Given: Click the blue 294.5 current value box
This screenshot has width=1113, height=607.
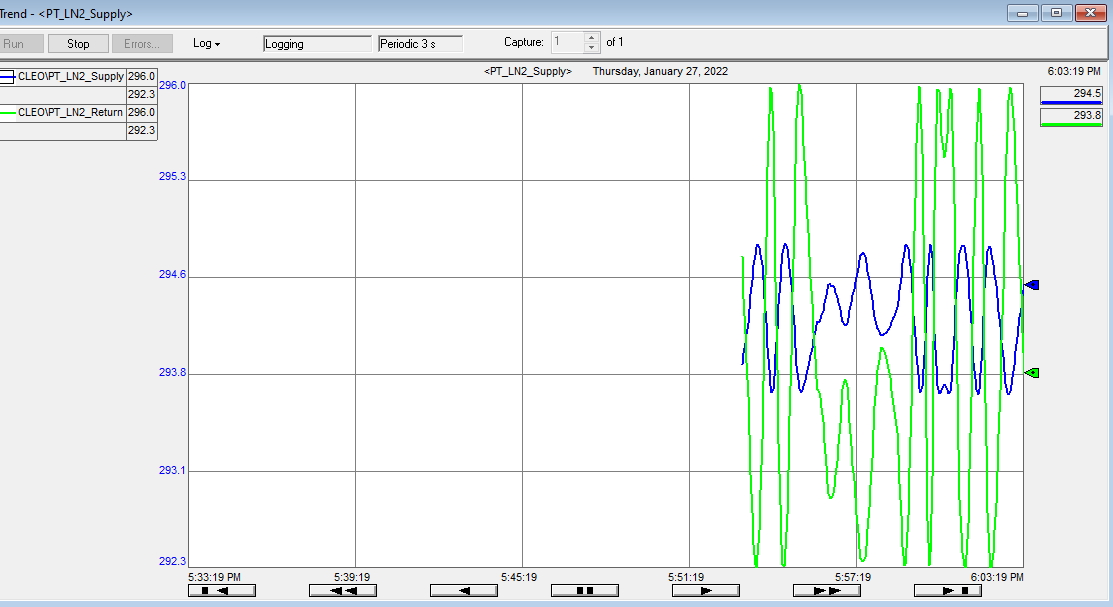Looking at the screenshot, I should [1072, 94].
